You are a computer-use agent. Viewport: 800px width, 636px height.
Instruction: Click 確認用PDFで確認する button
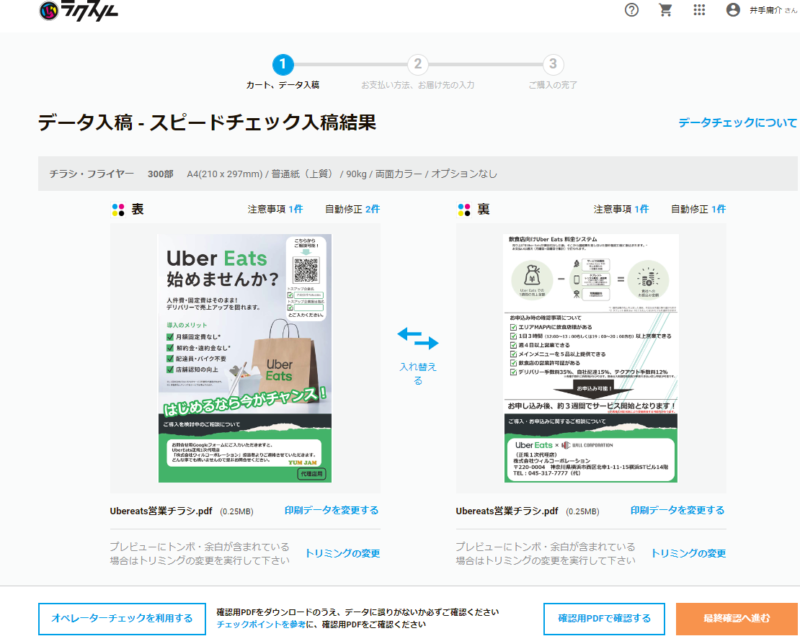click(x=604, y=619)
